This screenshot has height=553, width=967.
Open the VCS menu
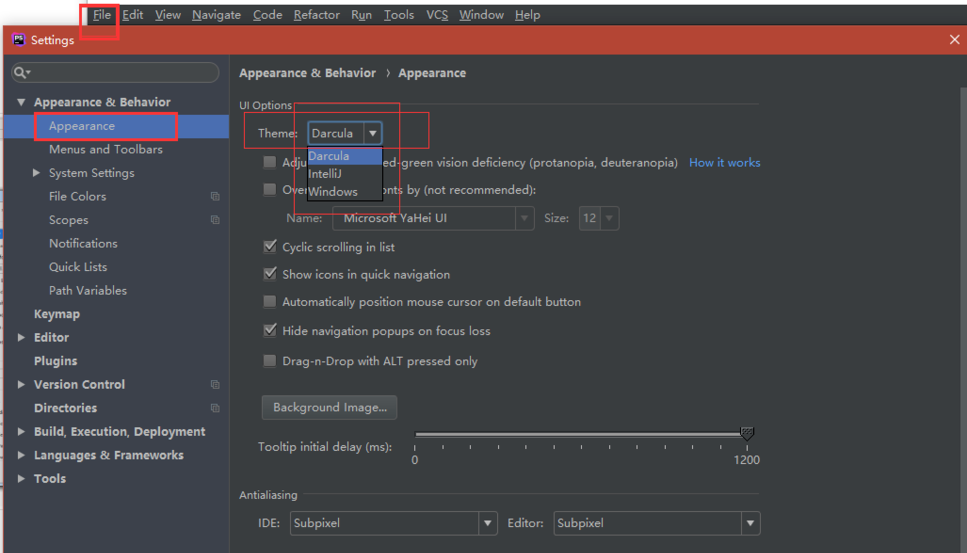437,15
